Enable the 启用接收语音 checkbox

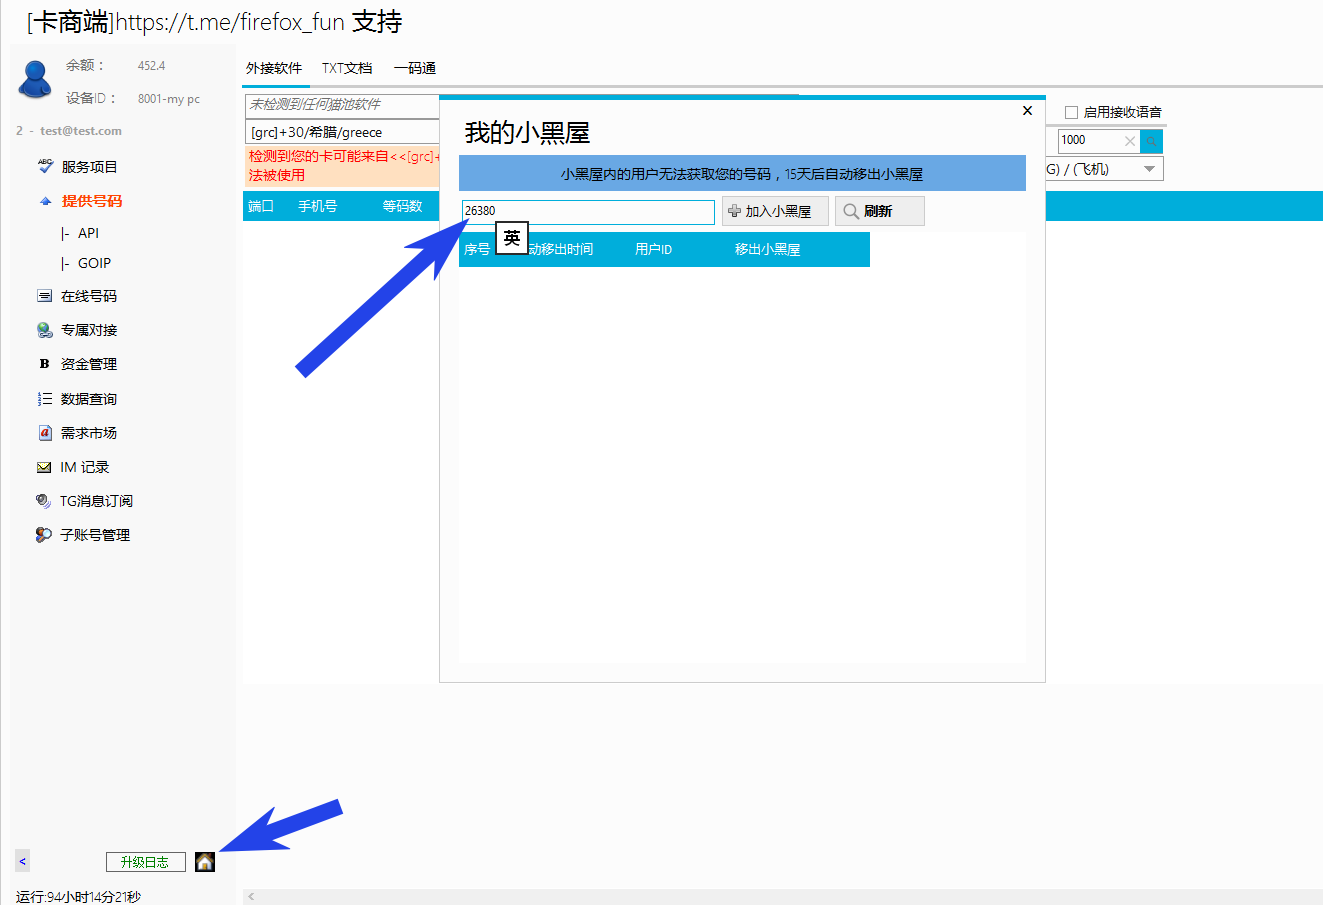[x=1071, y=112]
